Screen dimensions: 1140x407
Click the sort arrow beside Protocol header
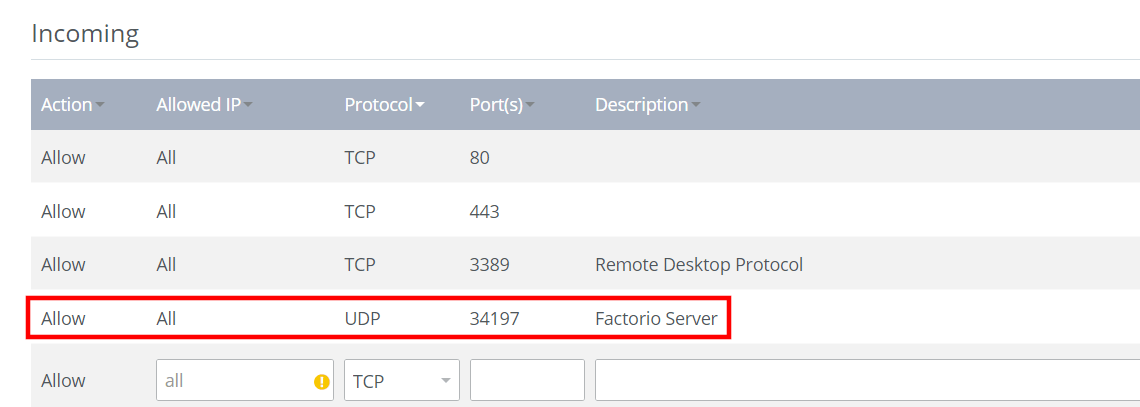pyautogui.click(x=420, y=106)
